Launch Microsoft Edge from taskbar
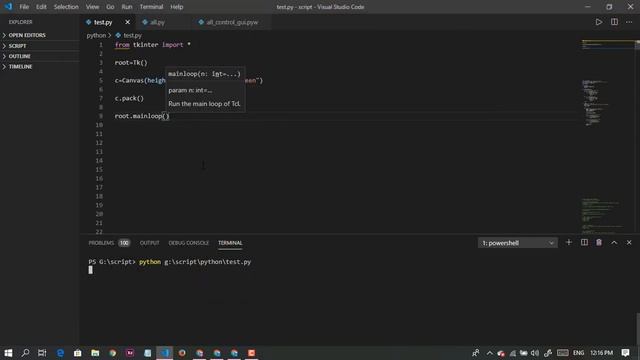This screenshot has height=360, width=640. point(60,353)
